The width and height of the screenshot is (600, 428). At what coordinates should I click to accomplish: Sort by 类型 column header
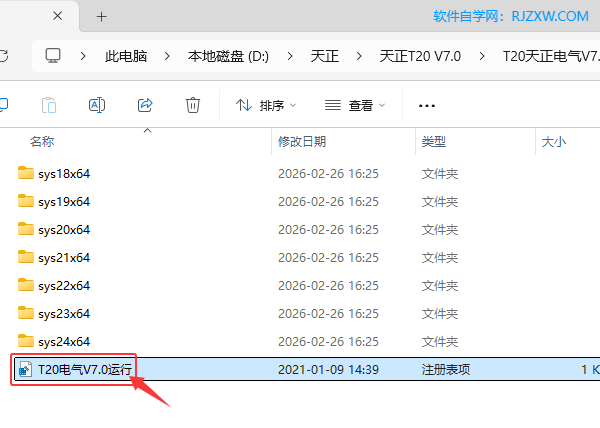coord(434,142)
